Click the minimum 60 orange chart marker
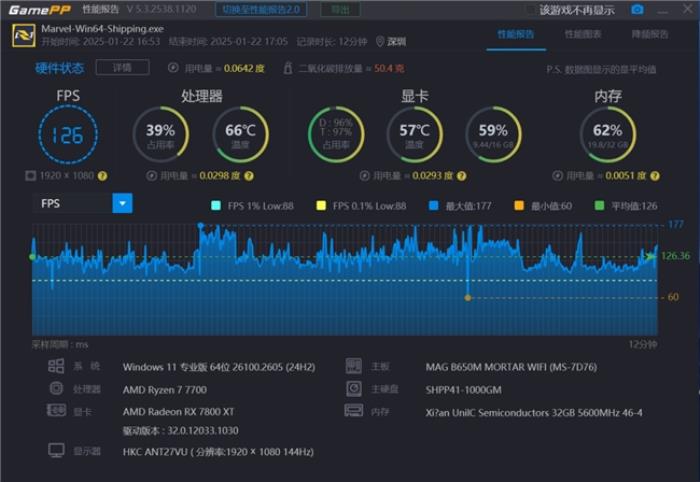The width and height of the screenshot is (700, 482). 468,298
